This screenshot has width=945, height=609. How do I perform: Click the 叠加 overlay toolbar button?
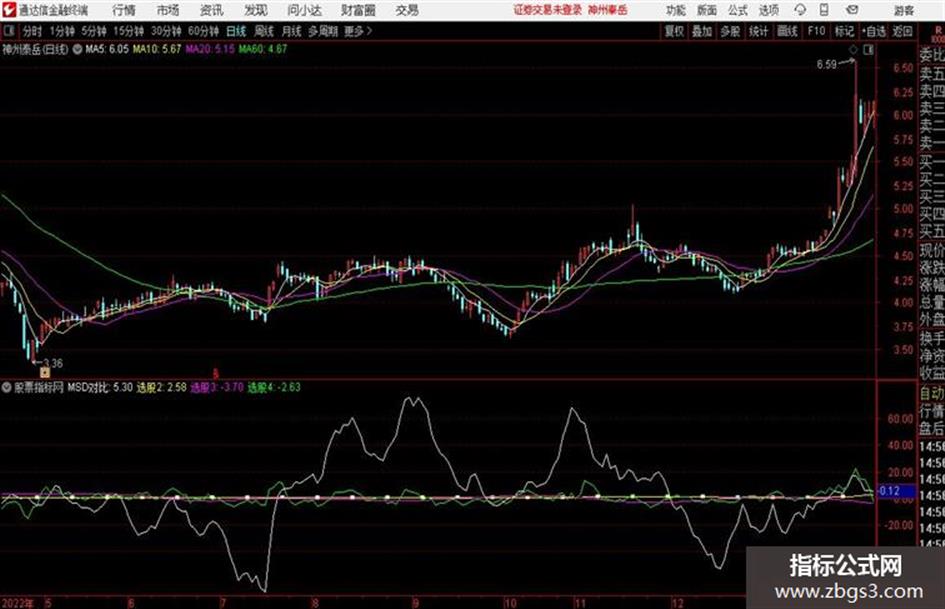(x=702, y=31)
